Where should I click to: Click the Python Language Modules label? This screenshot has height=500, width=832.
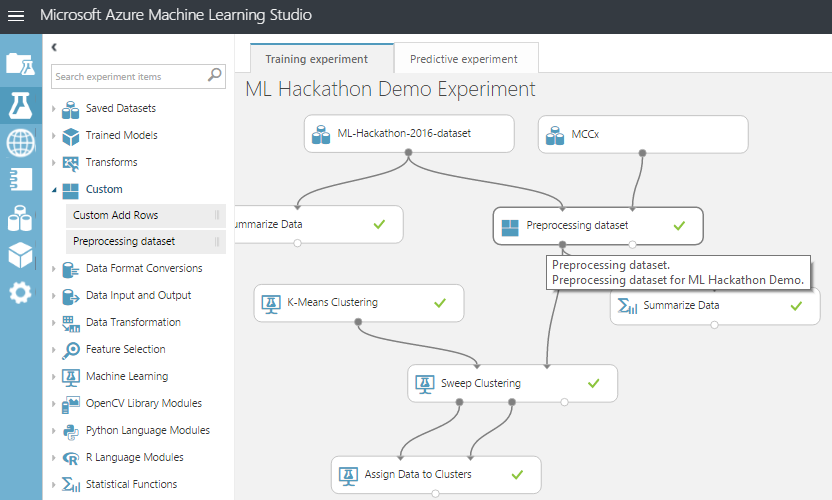point(148,430)
